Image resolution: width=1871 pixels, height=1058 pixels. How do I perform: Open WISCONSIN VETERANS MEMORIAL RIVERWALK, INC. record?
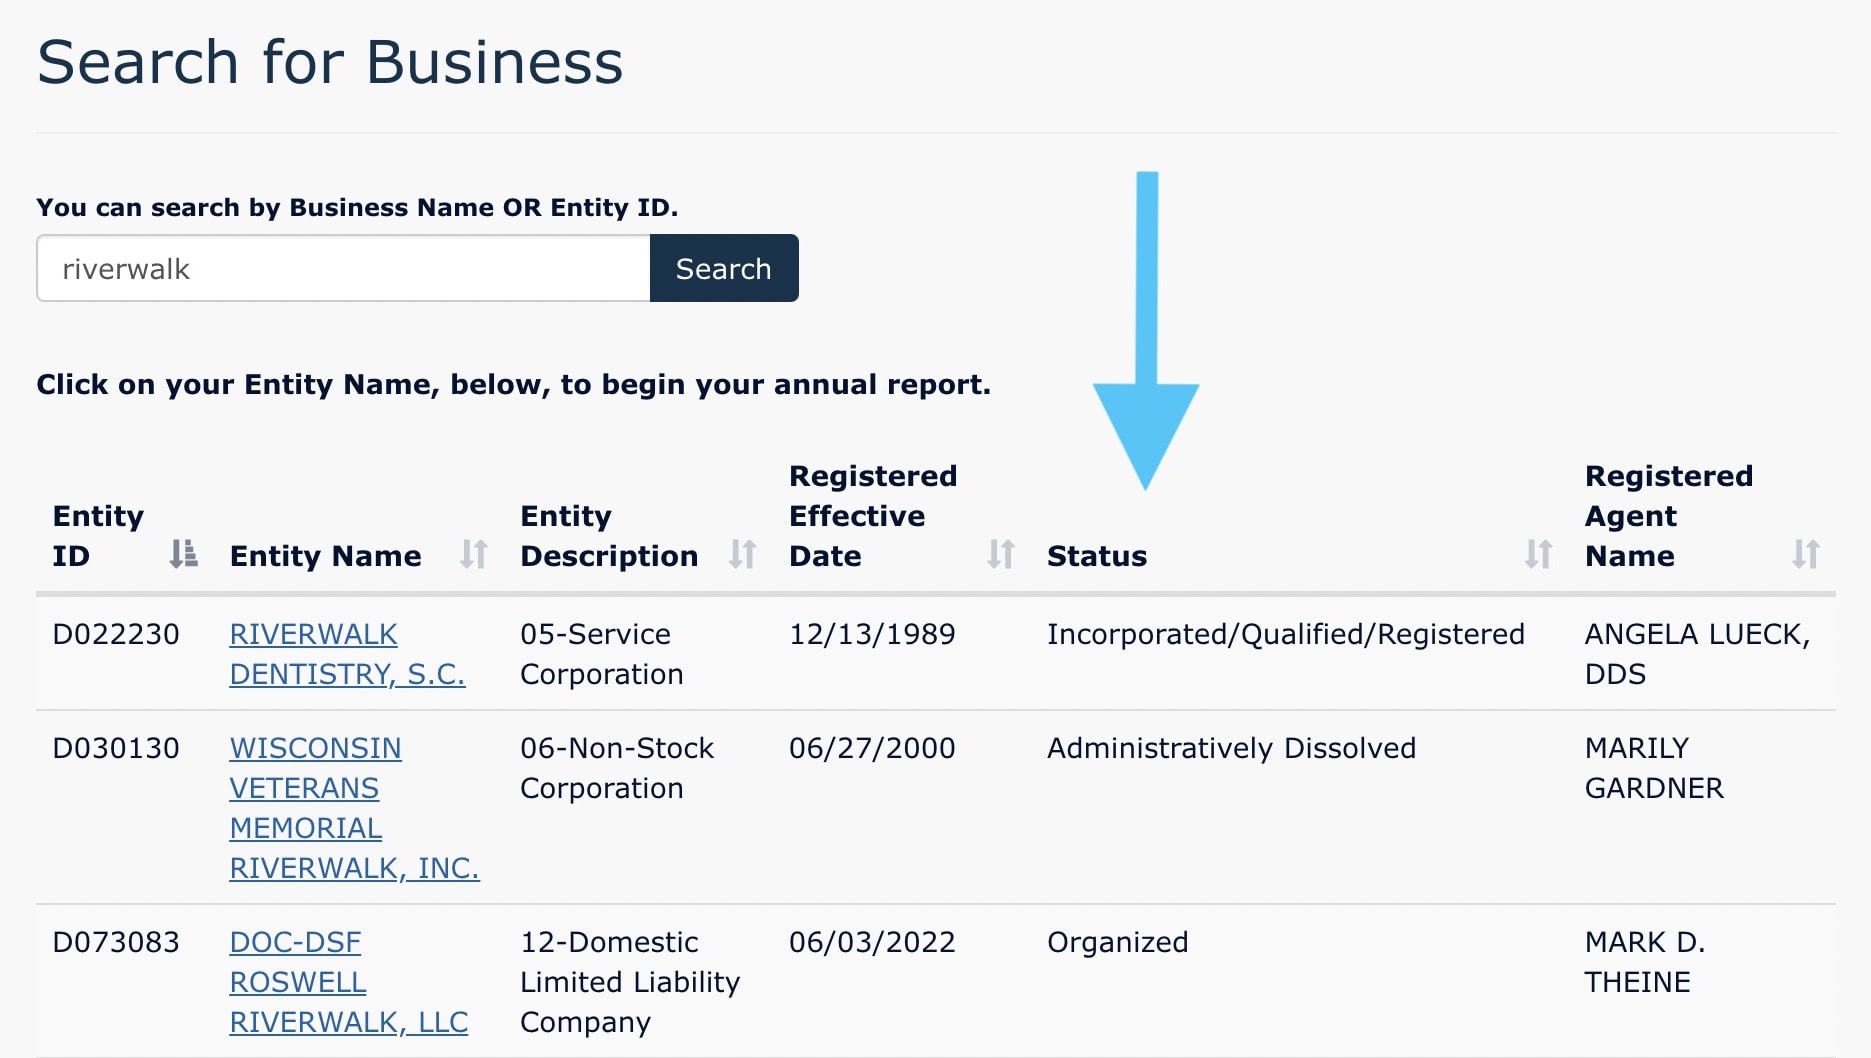pos(354,807)
